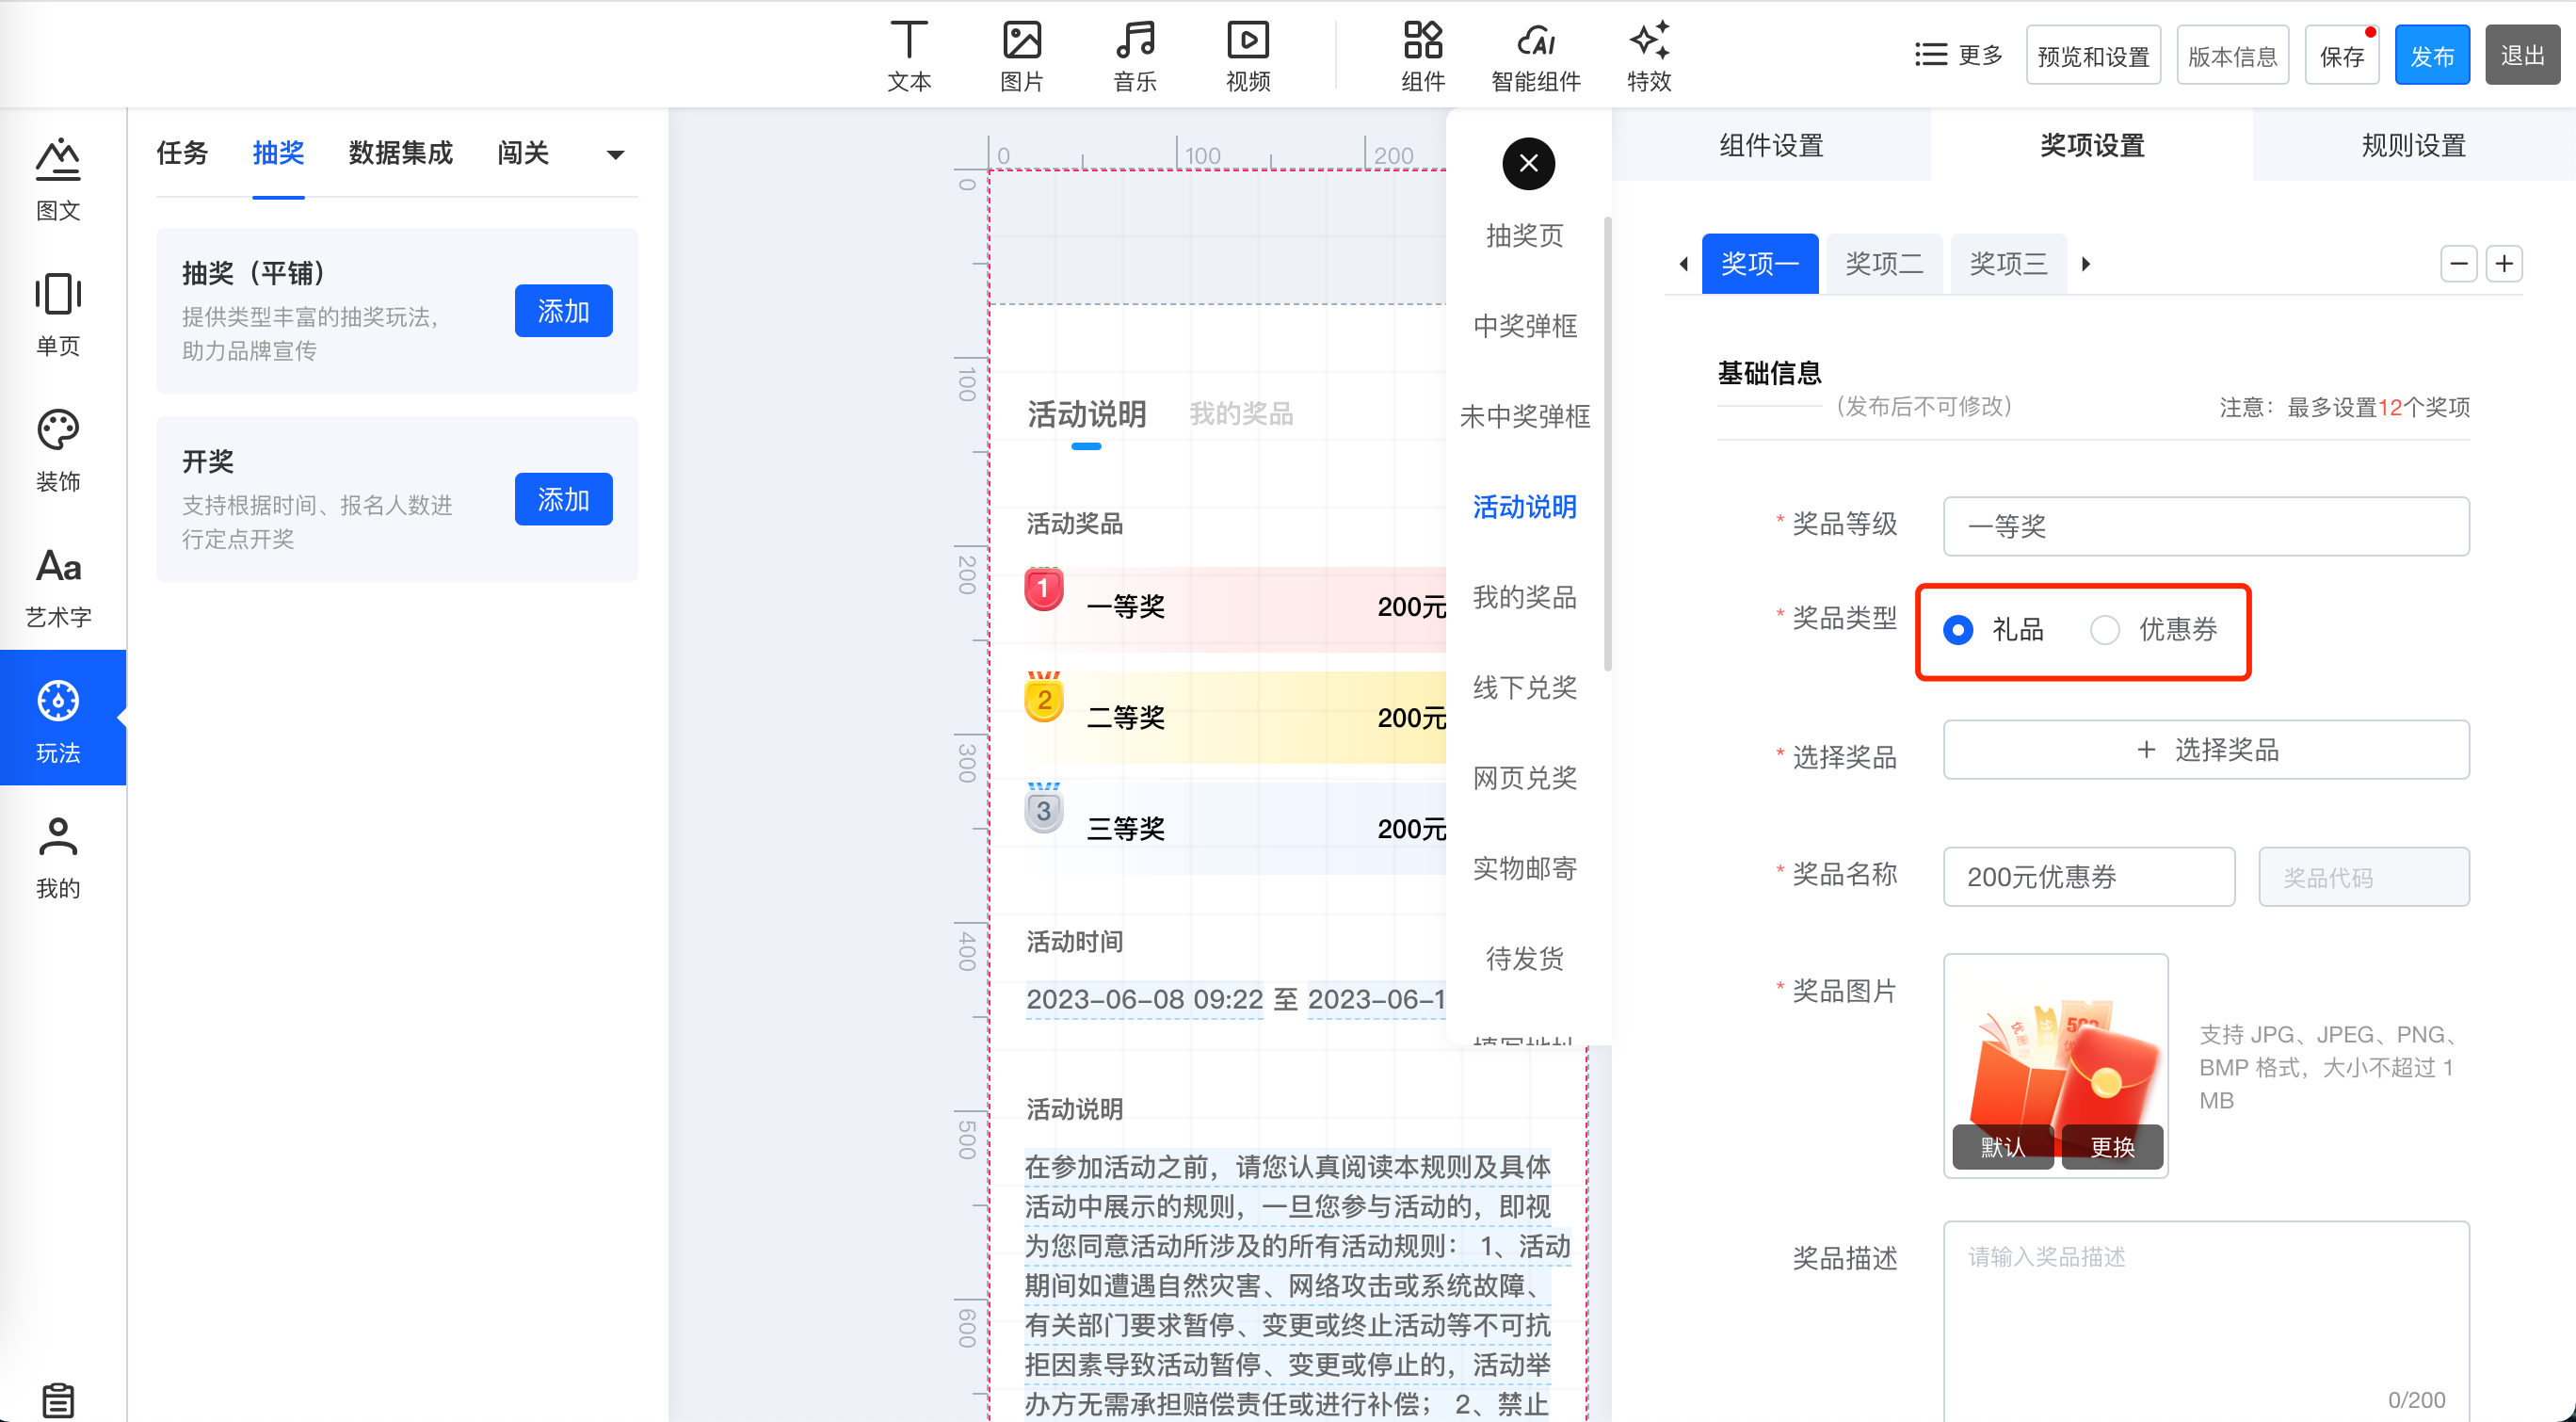Click the 奖品代码 input field
The image size is (2576, 1422).
click(x=2363, y=877)
